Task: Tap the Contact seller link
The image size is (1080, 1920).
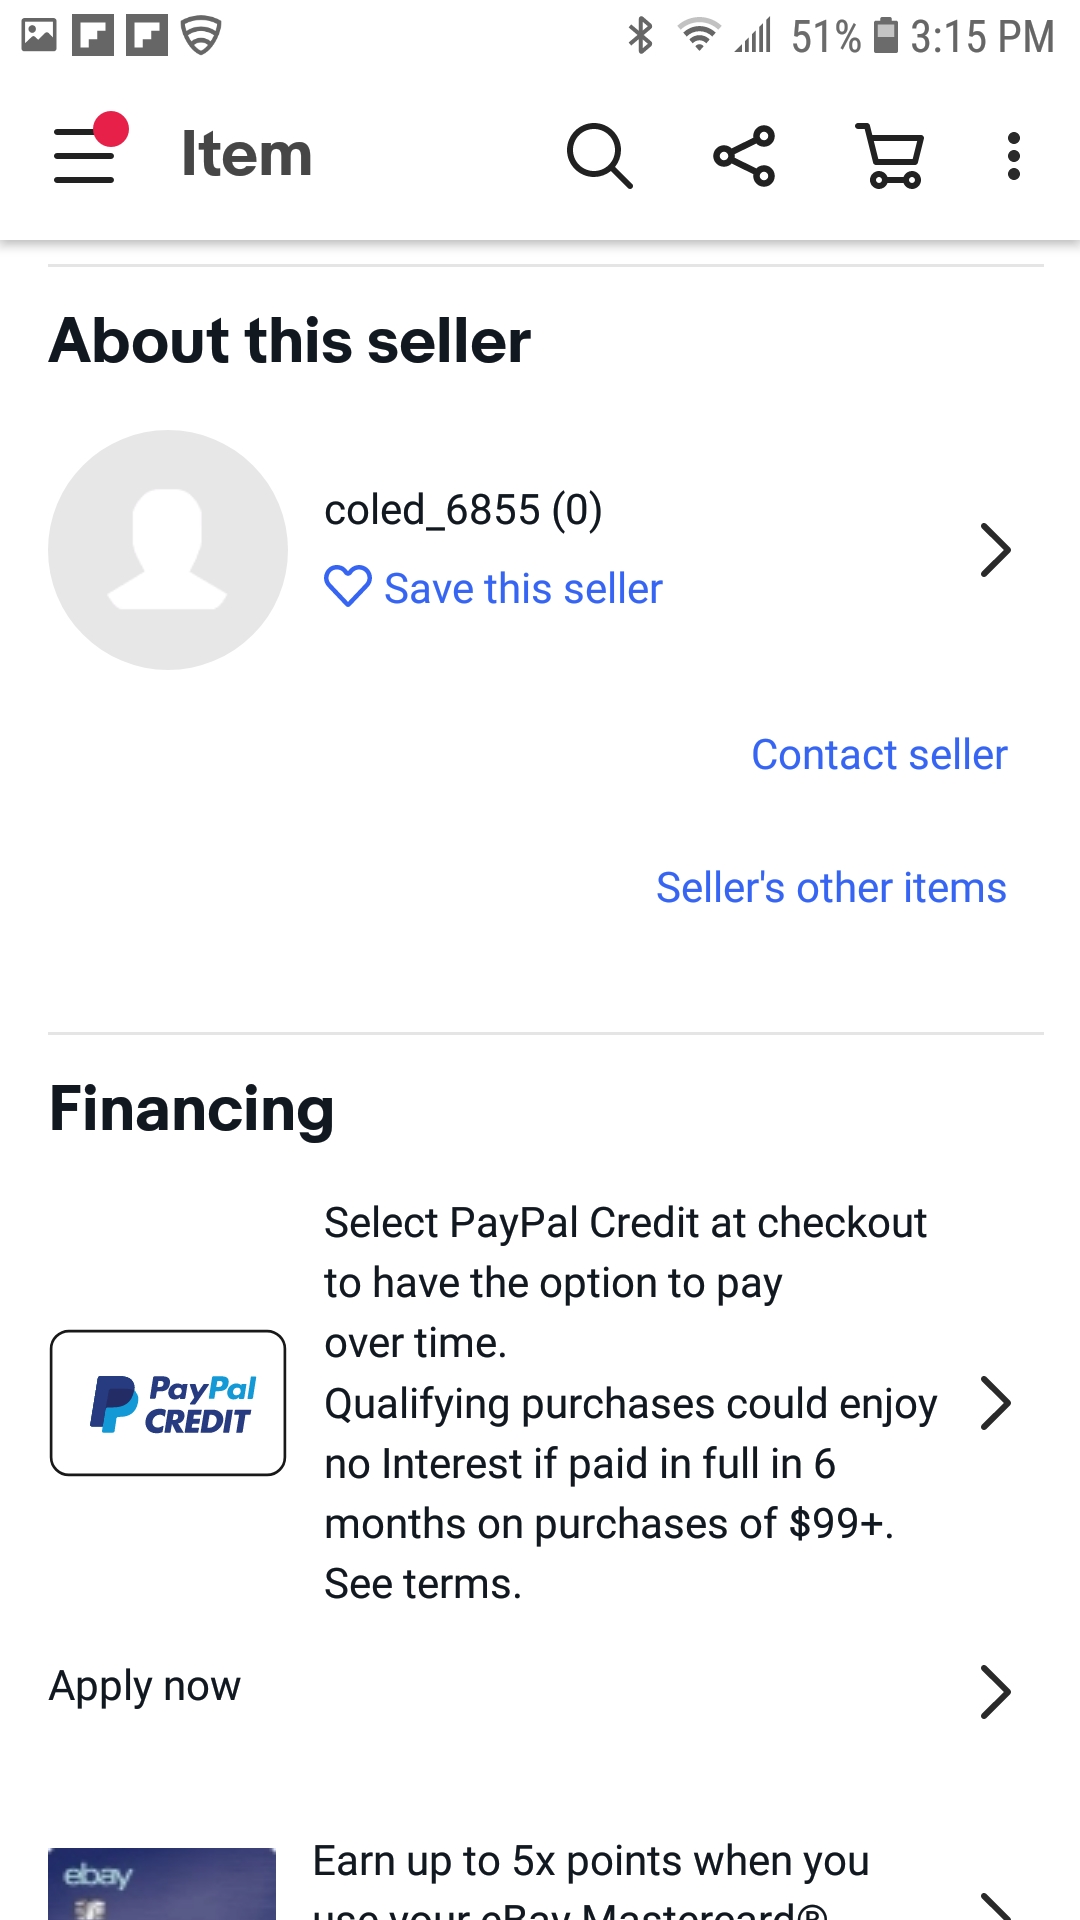Action: (x=879, y=755)
